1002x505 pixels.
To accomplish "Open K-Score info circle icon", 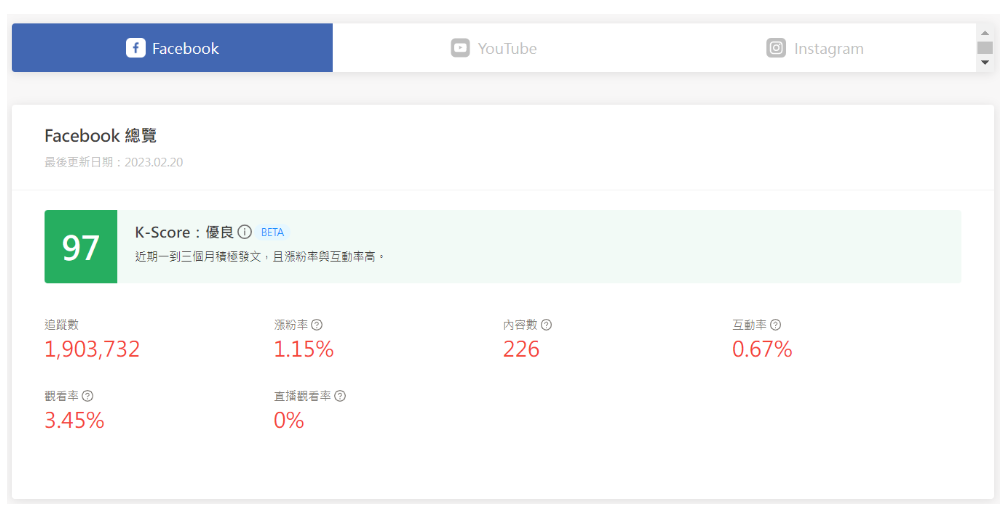I will (x=244, y=231).
